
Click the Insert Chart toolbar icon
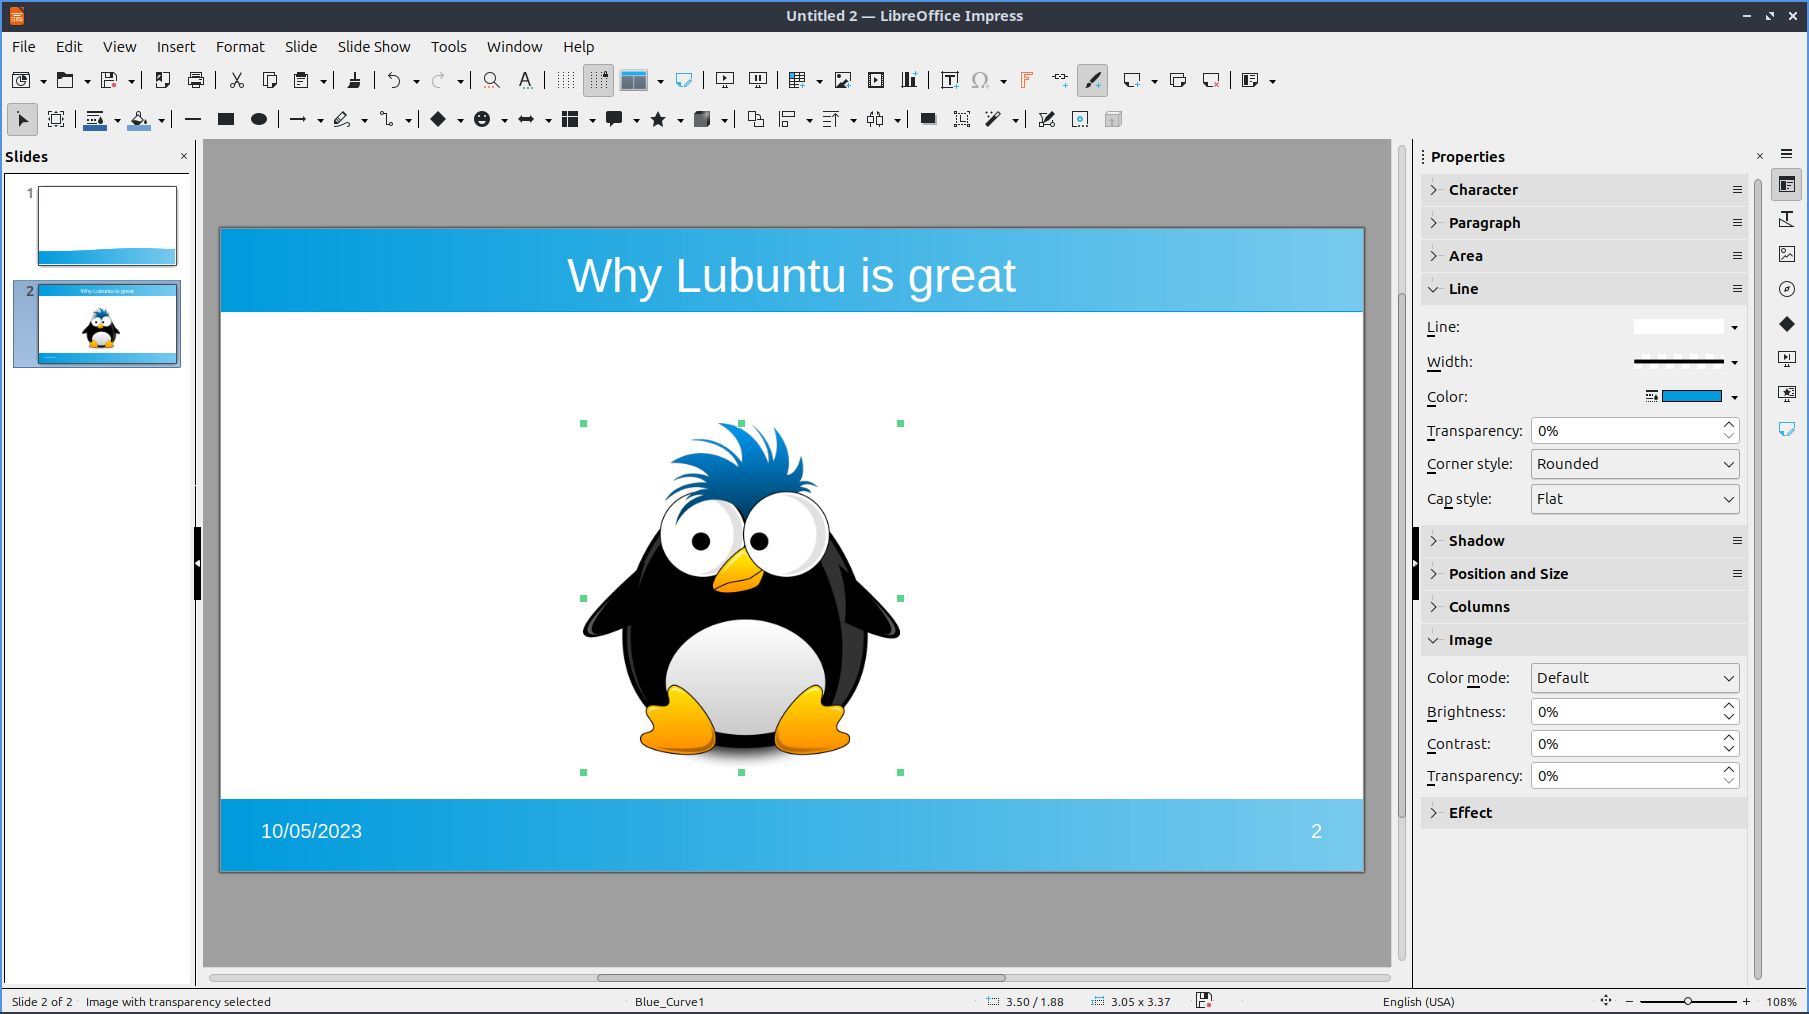(909, 80)
